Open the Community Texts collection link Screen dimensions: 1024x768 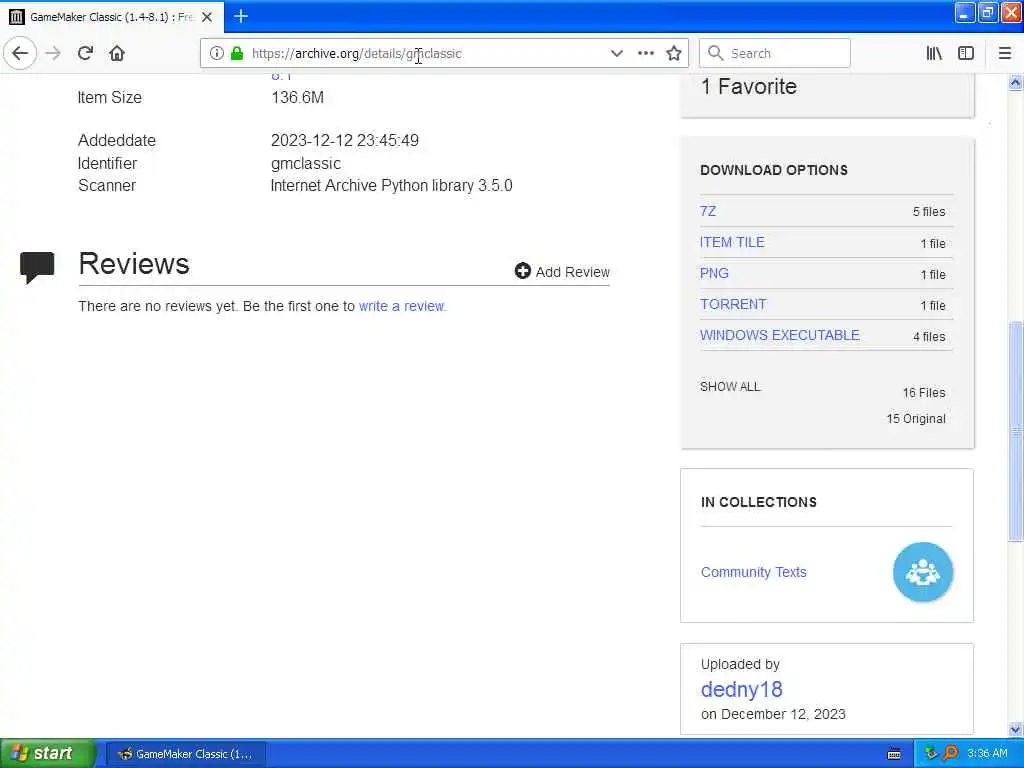pyautogui.click(x=754, y=572)
